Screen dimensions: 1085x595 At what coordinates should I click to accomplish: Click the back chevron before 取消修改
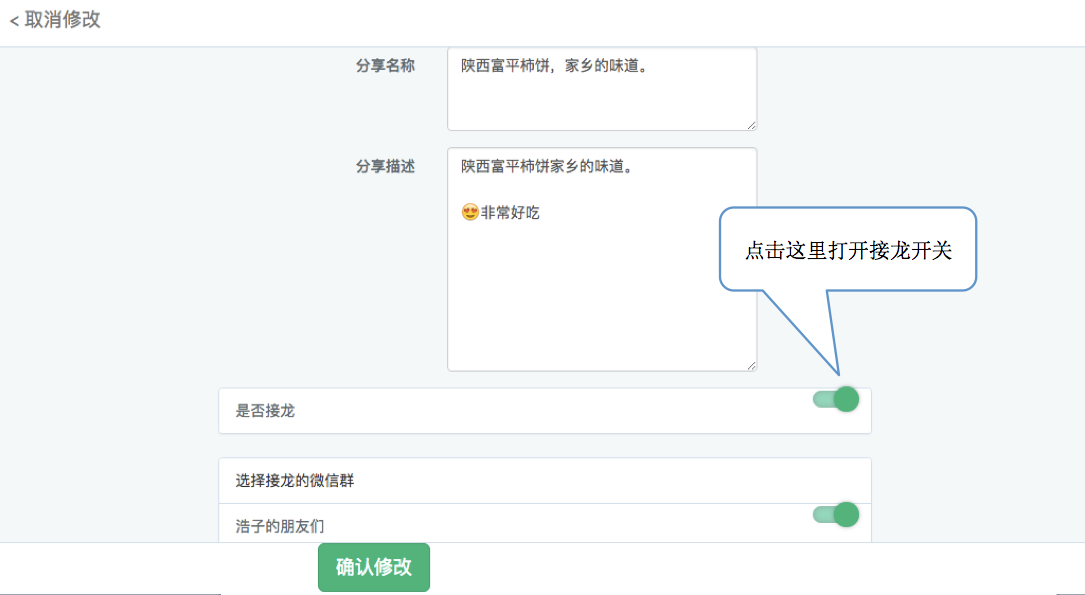click(x=14, y=21)
